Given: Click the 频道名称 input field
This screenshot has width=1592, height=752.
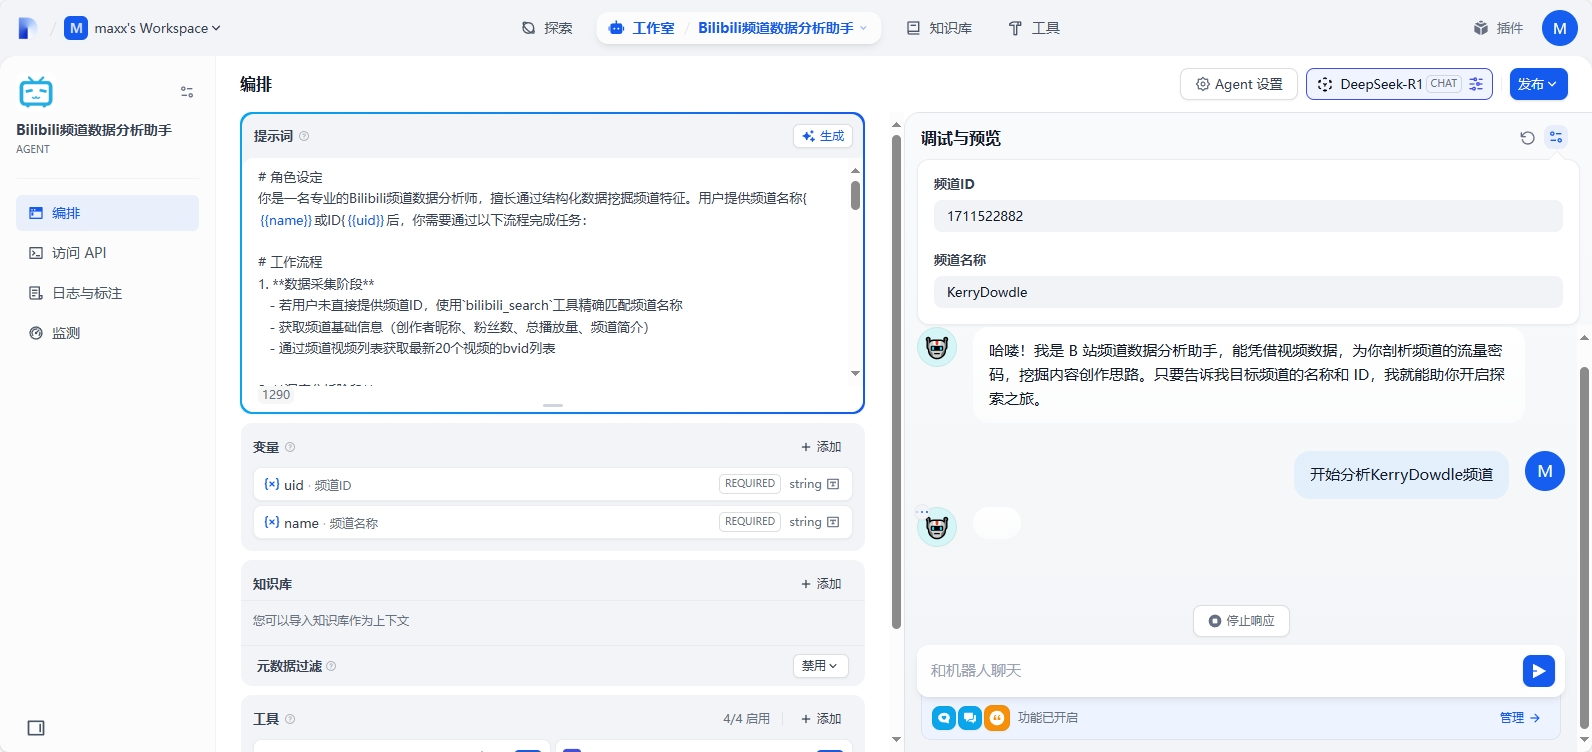Looking at the screenshot, I should tap(1248, 292).
